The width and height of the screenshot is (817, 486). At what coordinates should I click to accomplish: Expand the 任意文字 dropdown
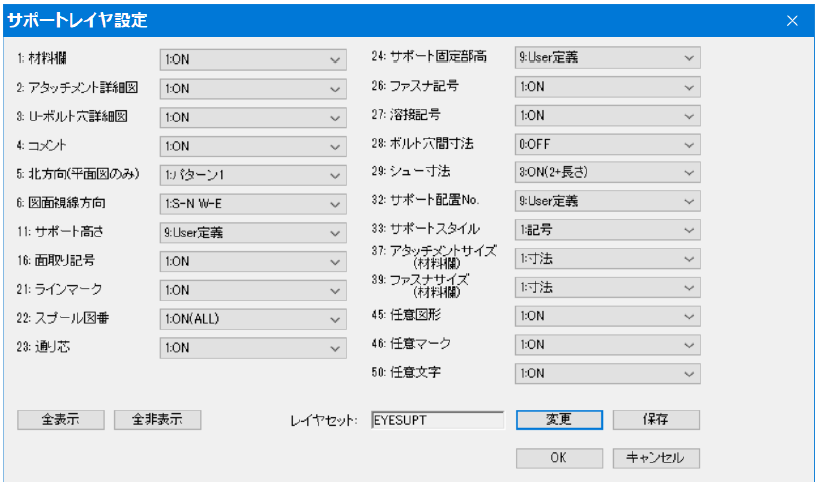[x=608, y=373]
